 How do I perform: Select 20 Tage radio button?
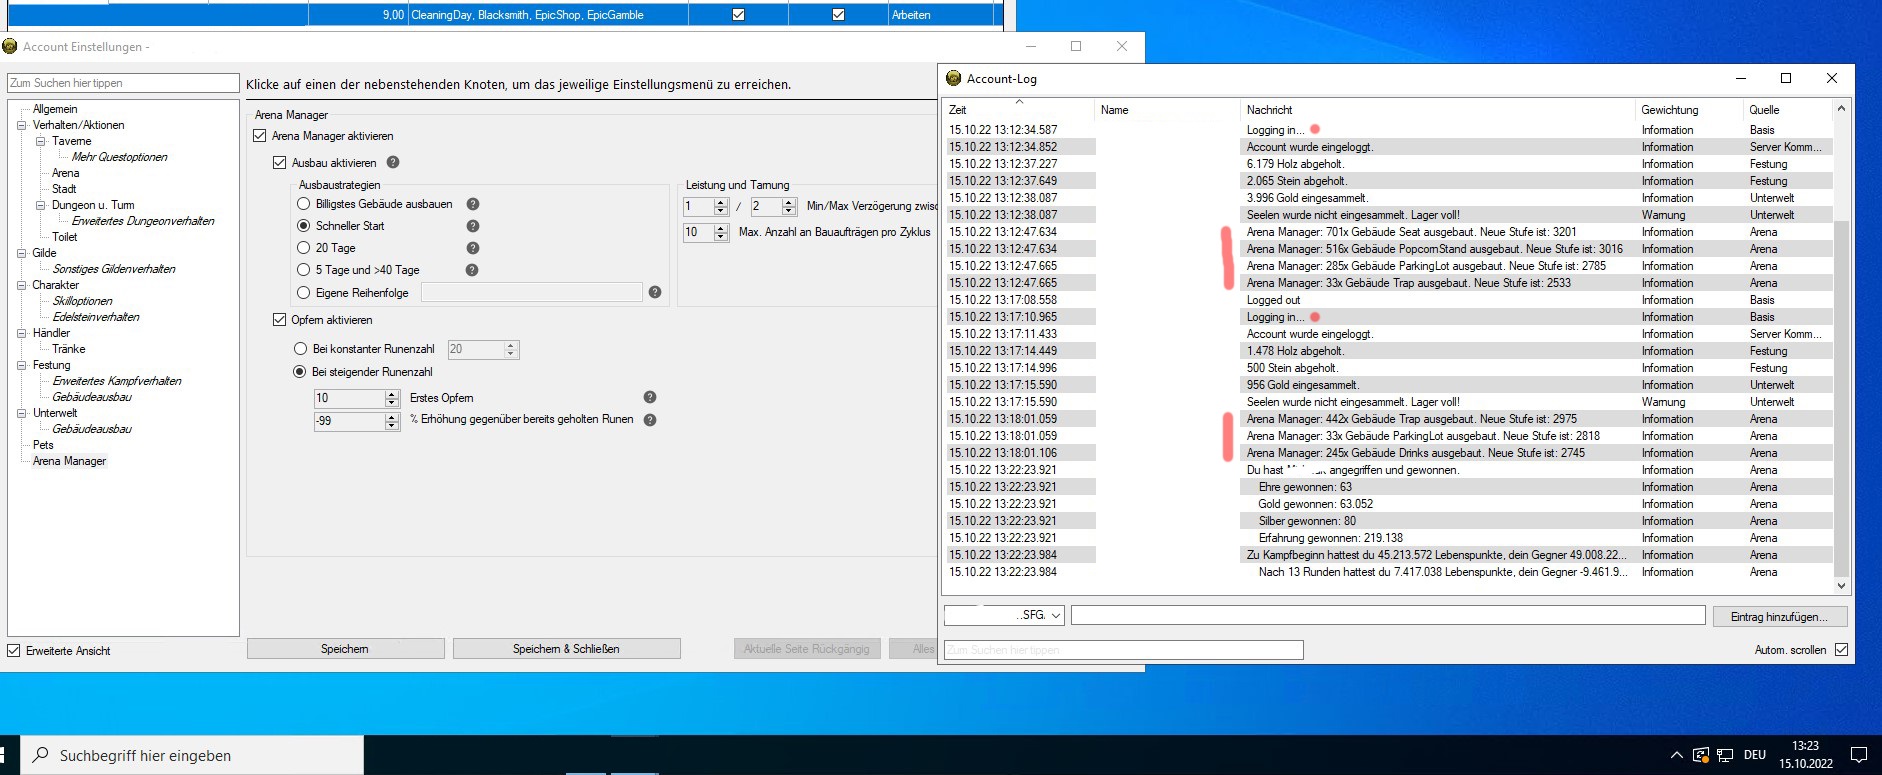coord(304,248)
